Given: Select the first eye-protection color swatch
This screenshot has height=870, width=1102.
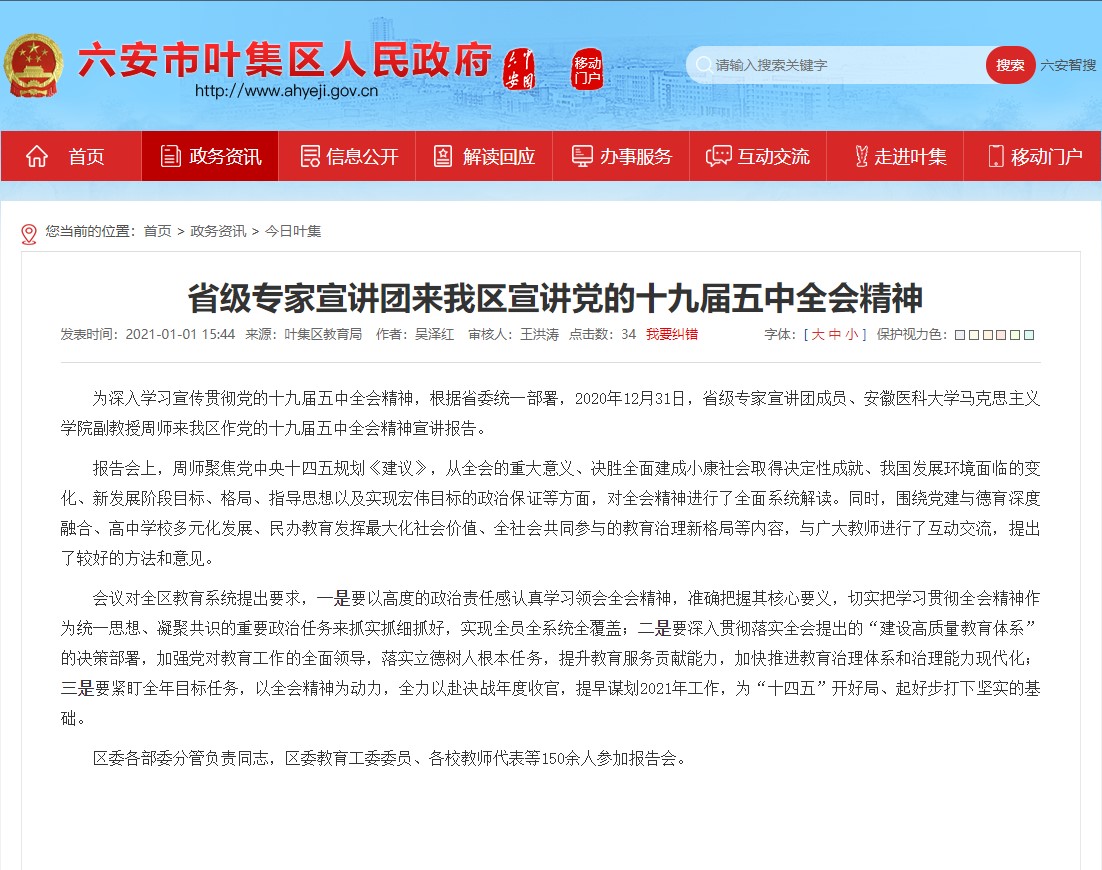Looking at the screenshot, I should [x=960, y=335].
